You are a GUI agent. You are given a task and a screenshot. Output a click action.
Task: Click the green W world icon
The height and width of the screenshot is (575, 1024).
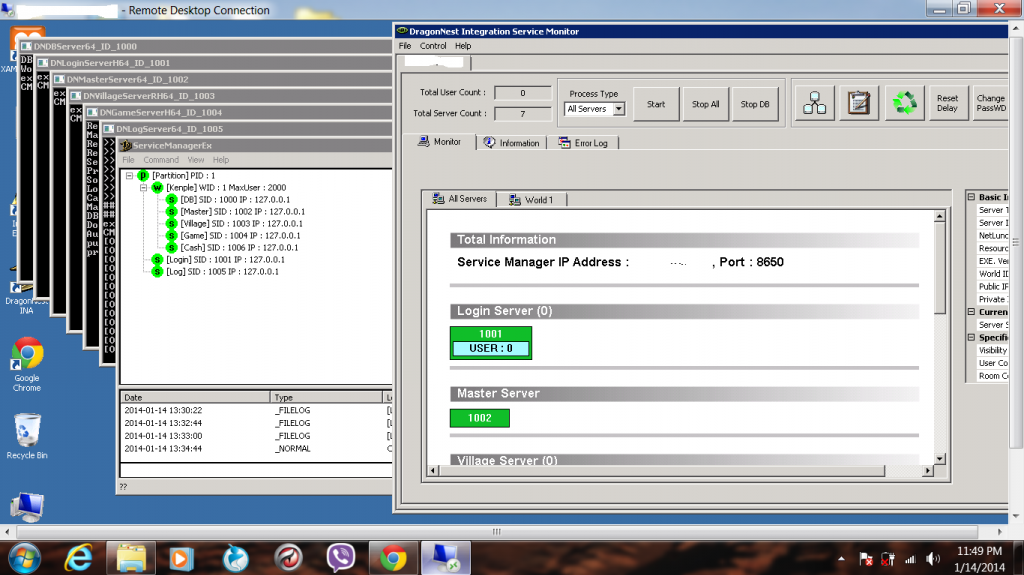[157, 188]
